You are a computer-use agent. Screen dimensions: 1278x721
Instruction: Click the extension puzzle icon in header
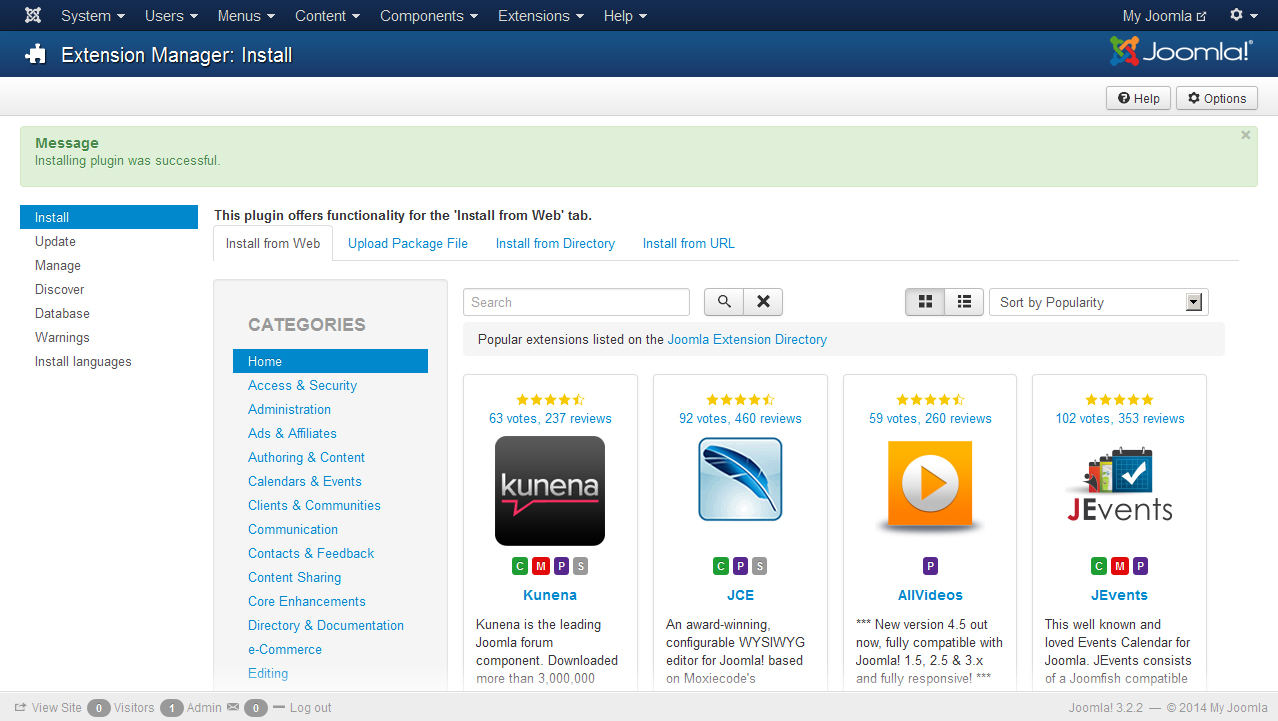click(36, 55)
